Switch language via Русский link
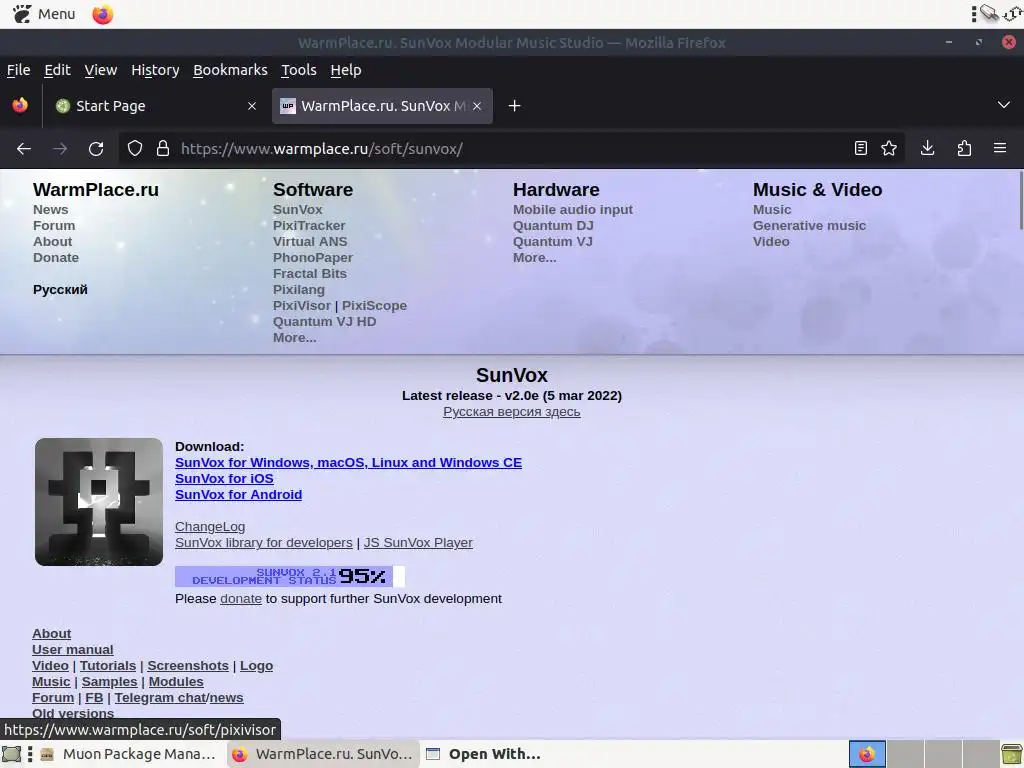This screenshot has width=1024, height=768. [x=60, y=289]
